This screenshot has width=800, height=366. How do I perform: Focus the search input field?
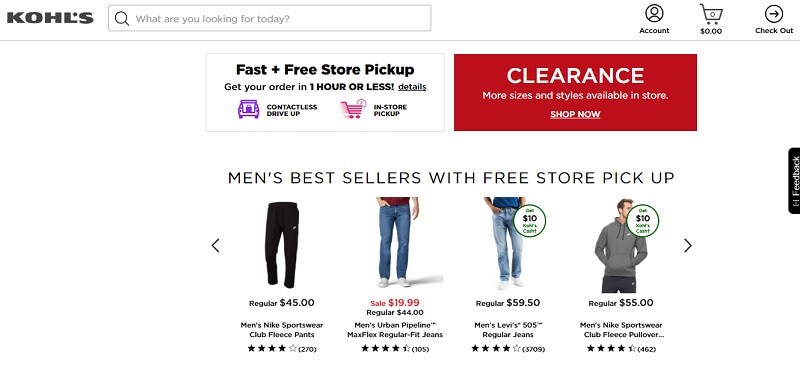click(x=269, y=18)
